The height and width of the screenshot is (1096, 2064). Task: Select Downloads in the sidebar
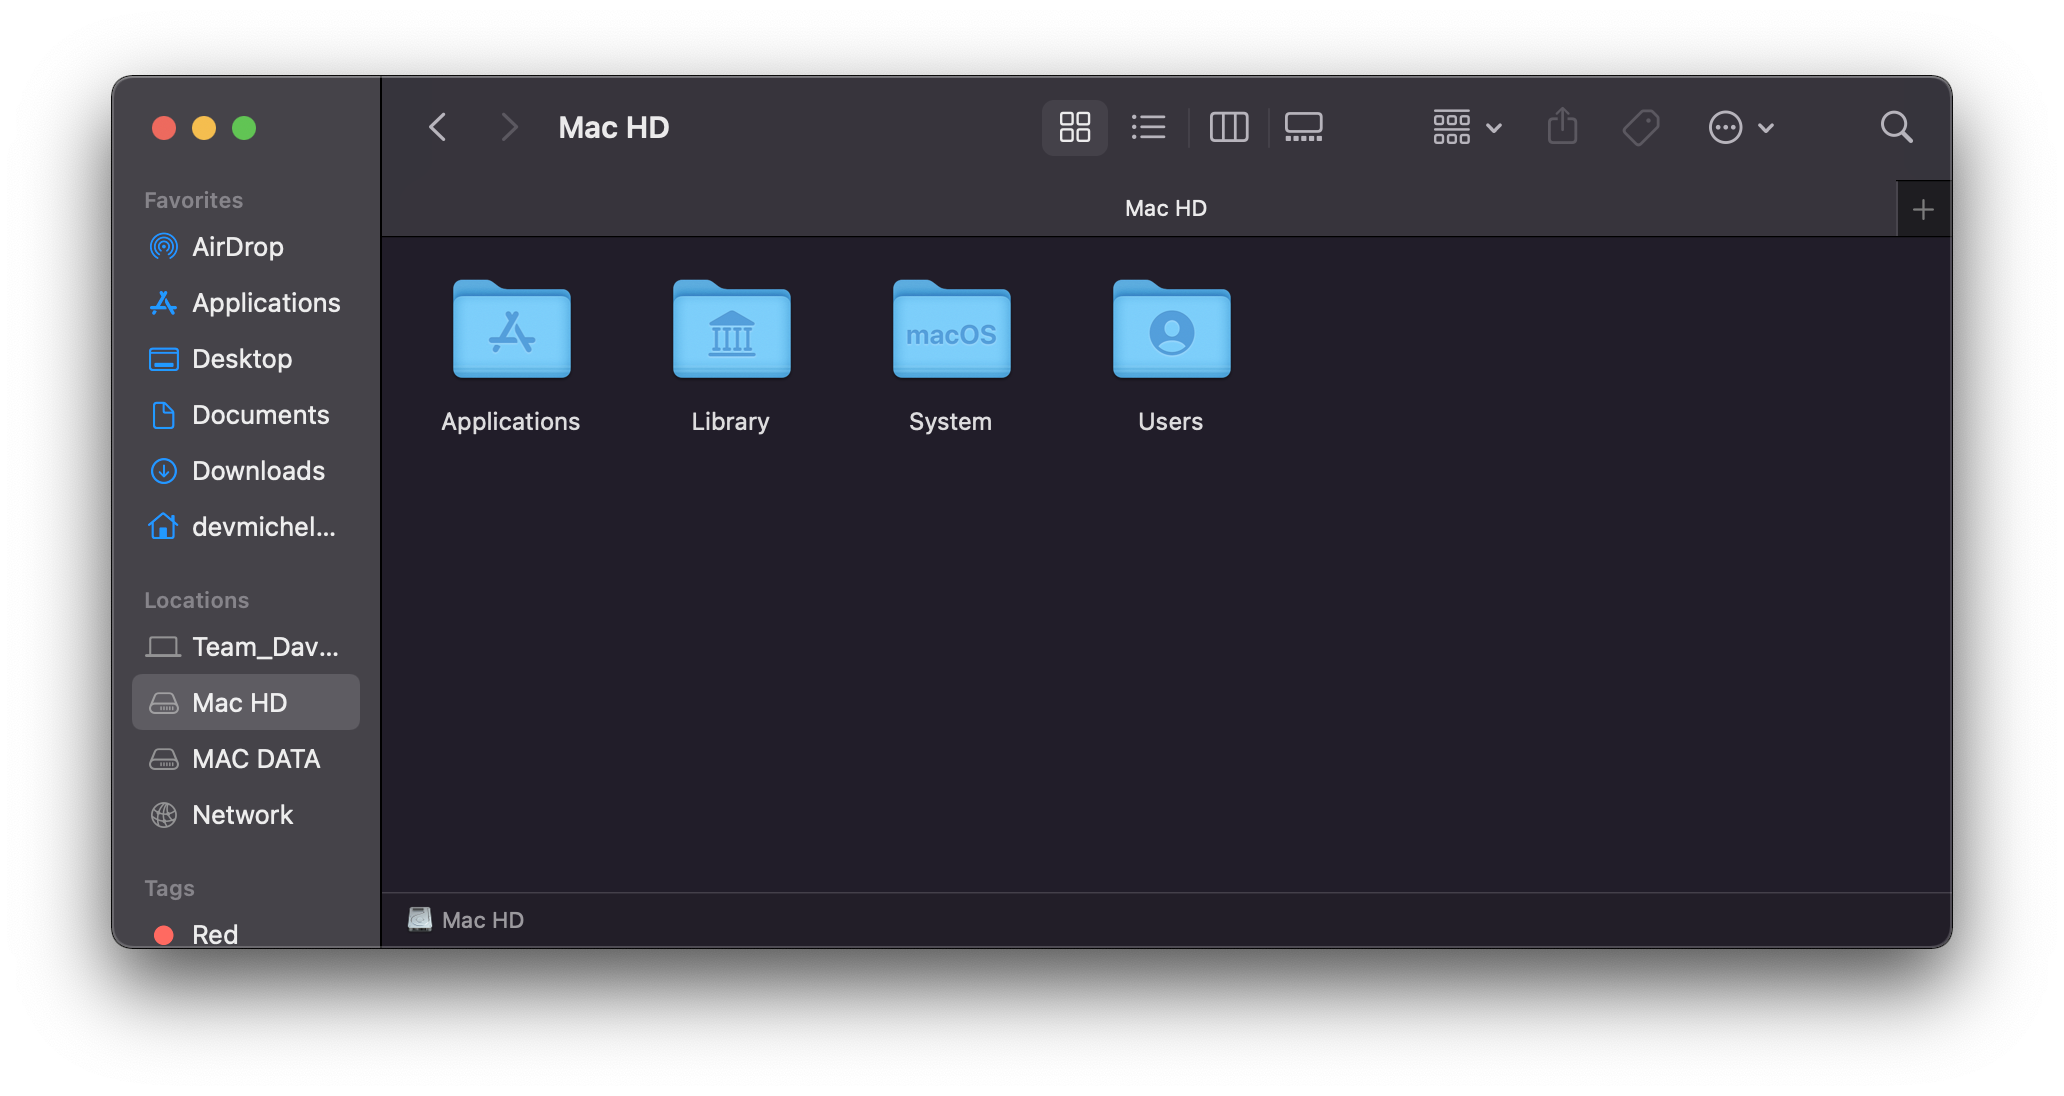pos(258,471)
